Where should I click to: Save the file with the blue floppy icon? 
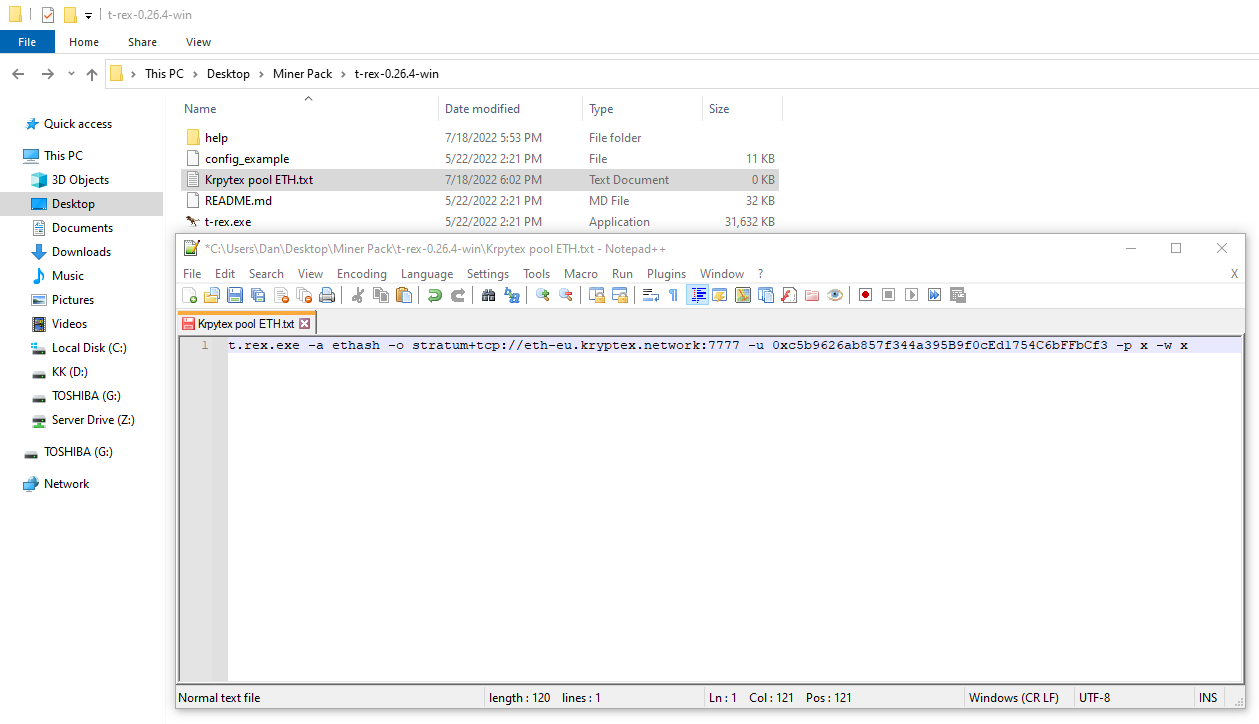[235, 295]
